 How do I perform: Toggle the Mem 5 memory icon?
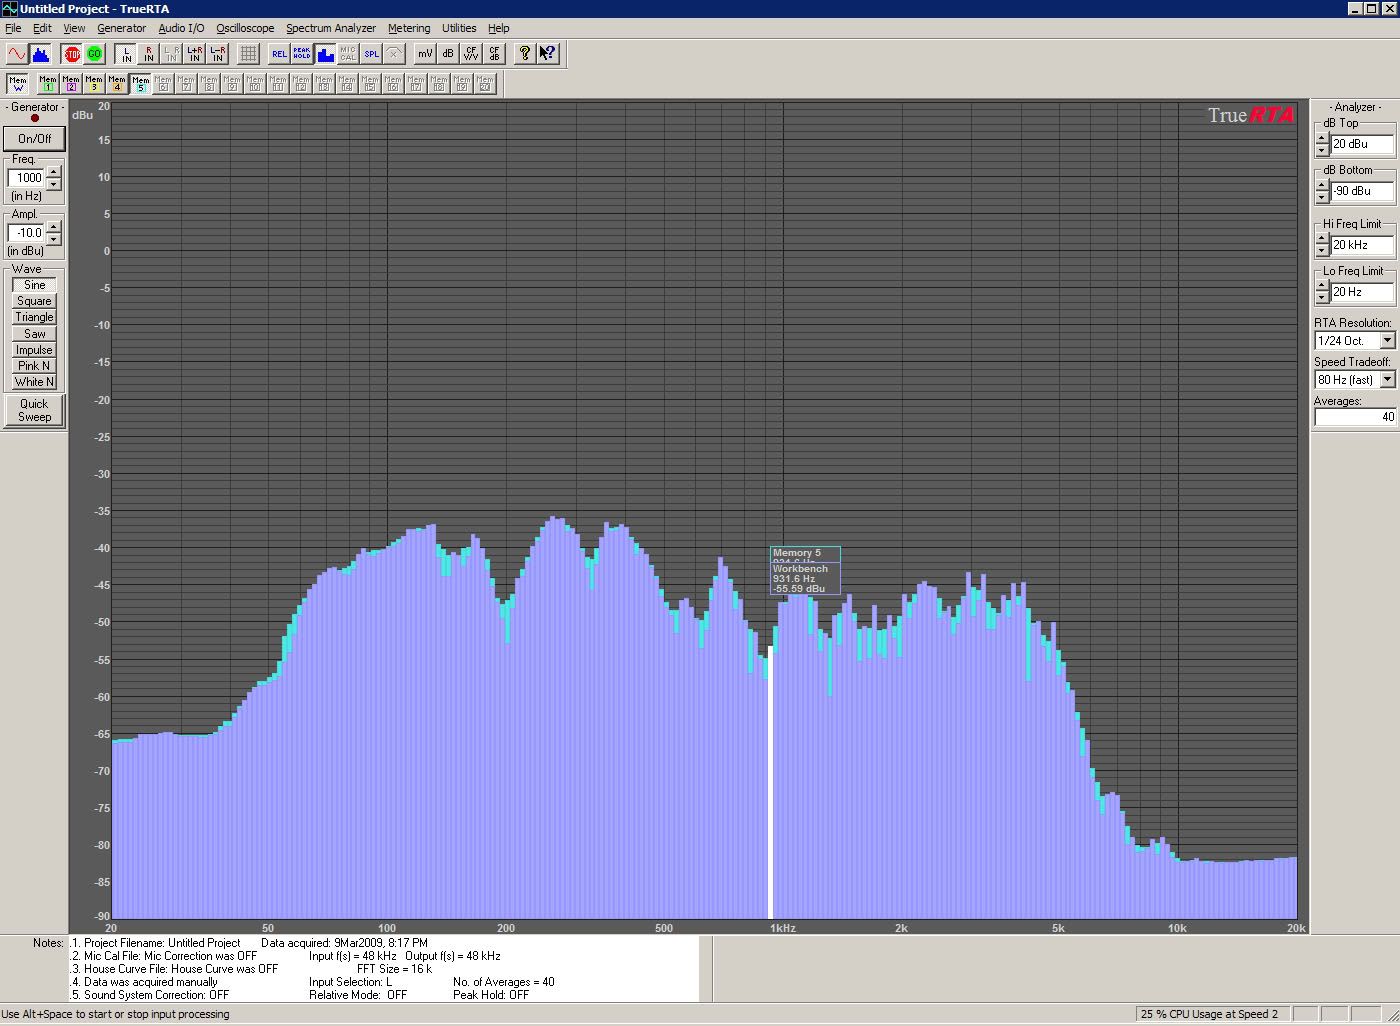(140, 84)
